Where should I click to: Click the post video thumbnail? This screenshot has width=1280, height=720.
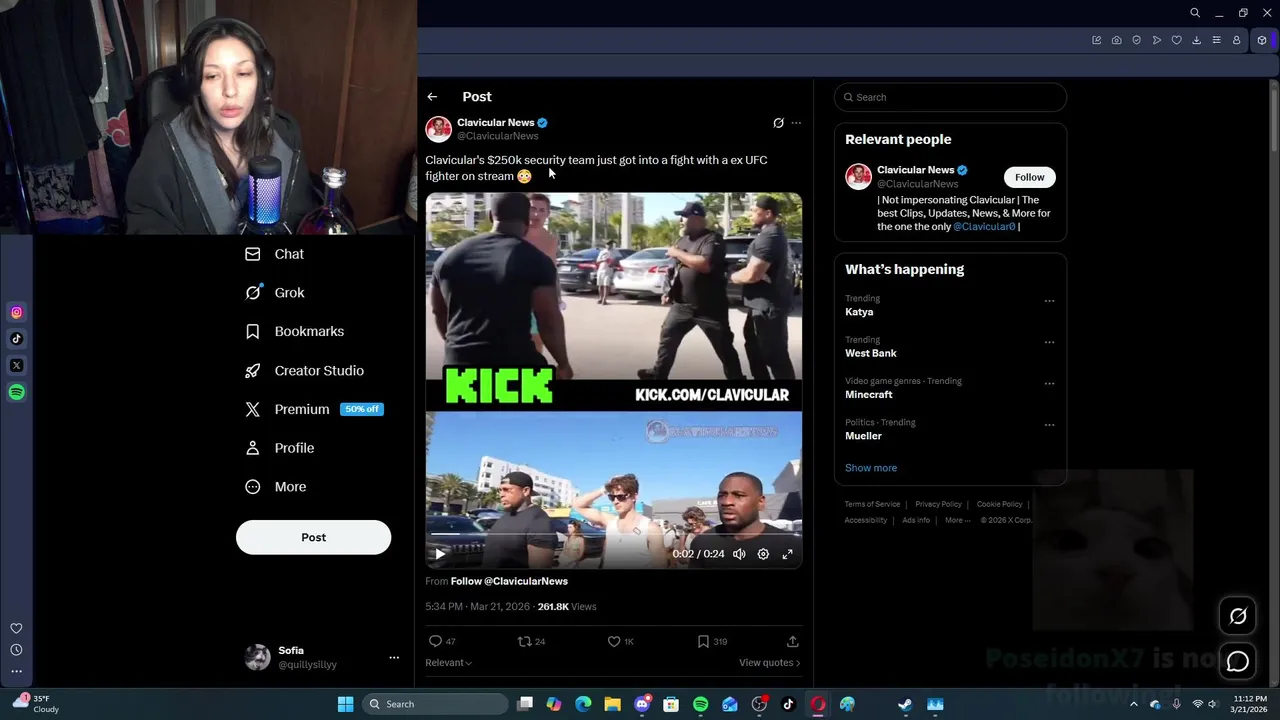click(614, 380)
